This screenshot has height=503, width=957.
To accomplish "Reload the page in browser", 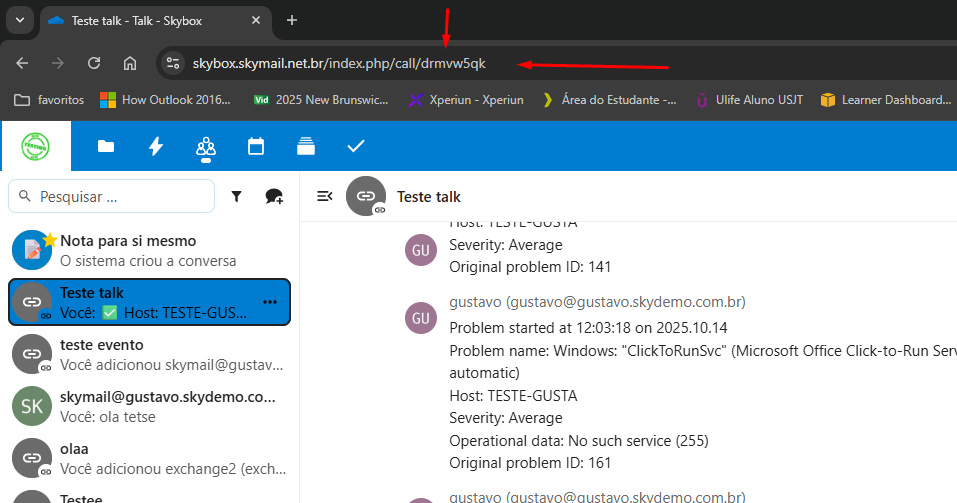I will pos(94,63).
